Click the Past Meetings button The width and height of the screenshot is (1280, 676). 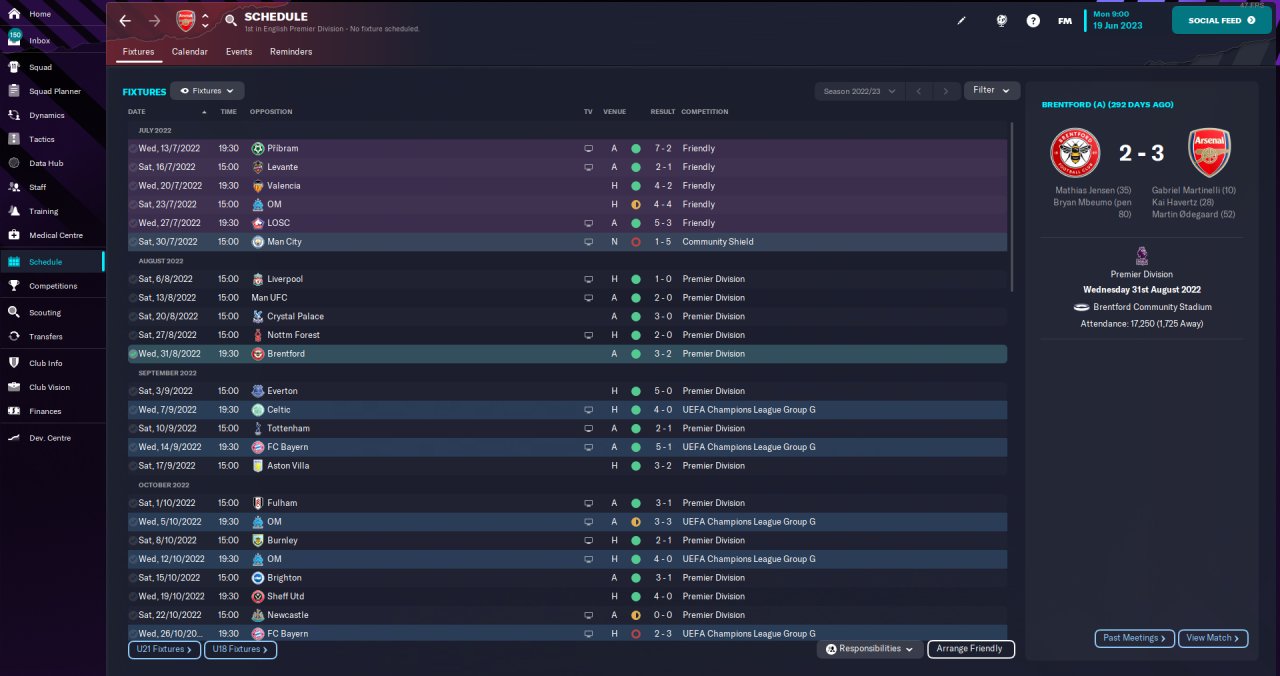point(1135,638)
